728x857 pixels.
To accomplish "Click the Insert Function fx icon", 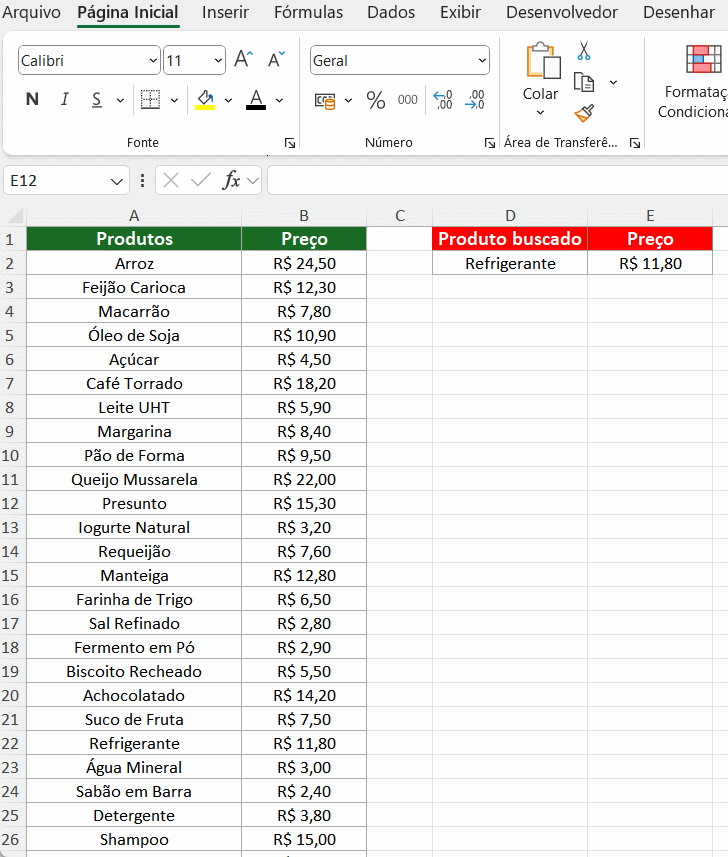I will click(232, 180).
